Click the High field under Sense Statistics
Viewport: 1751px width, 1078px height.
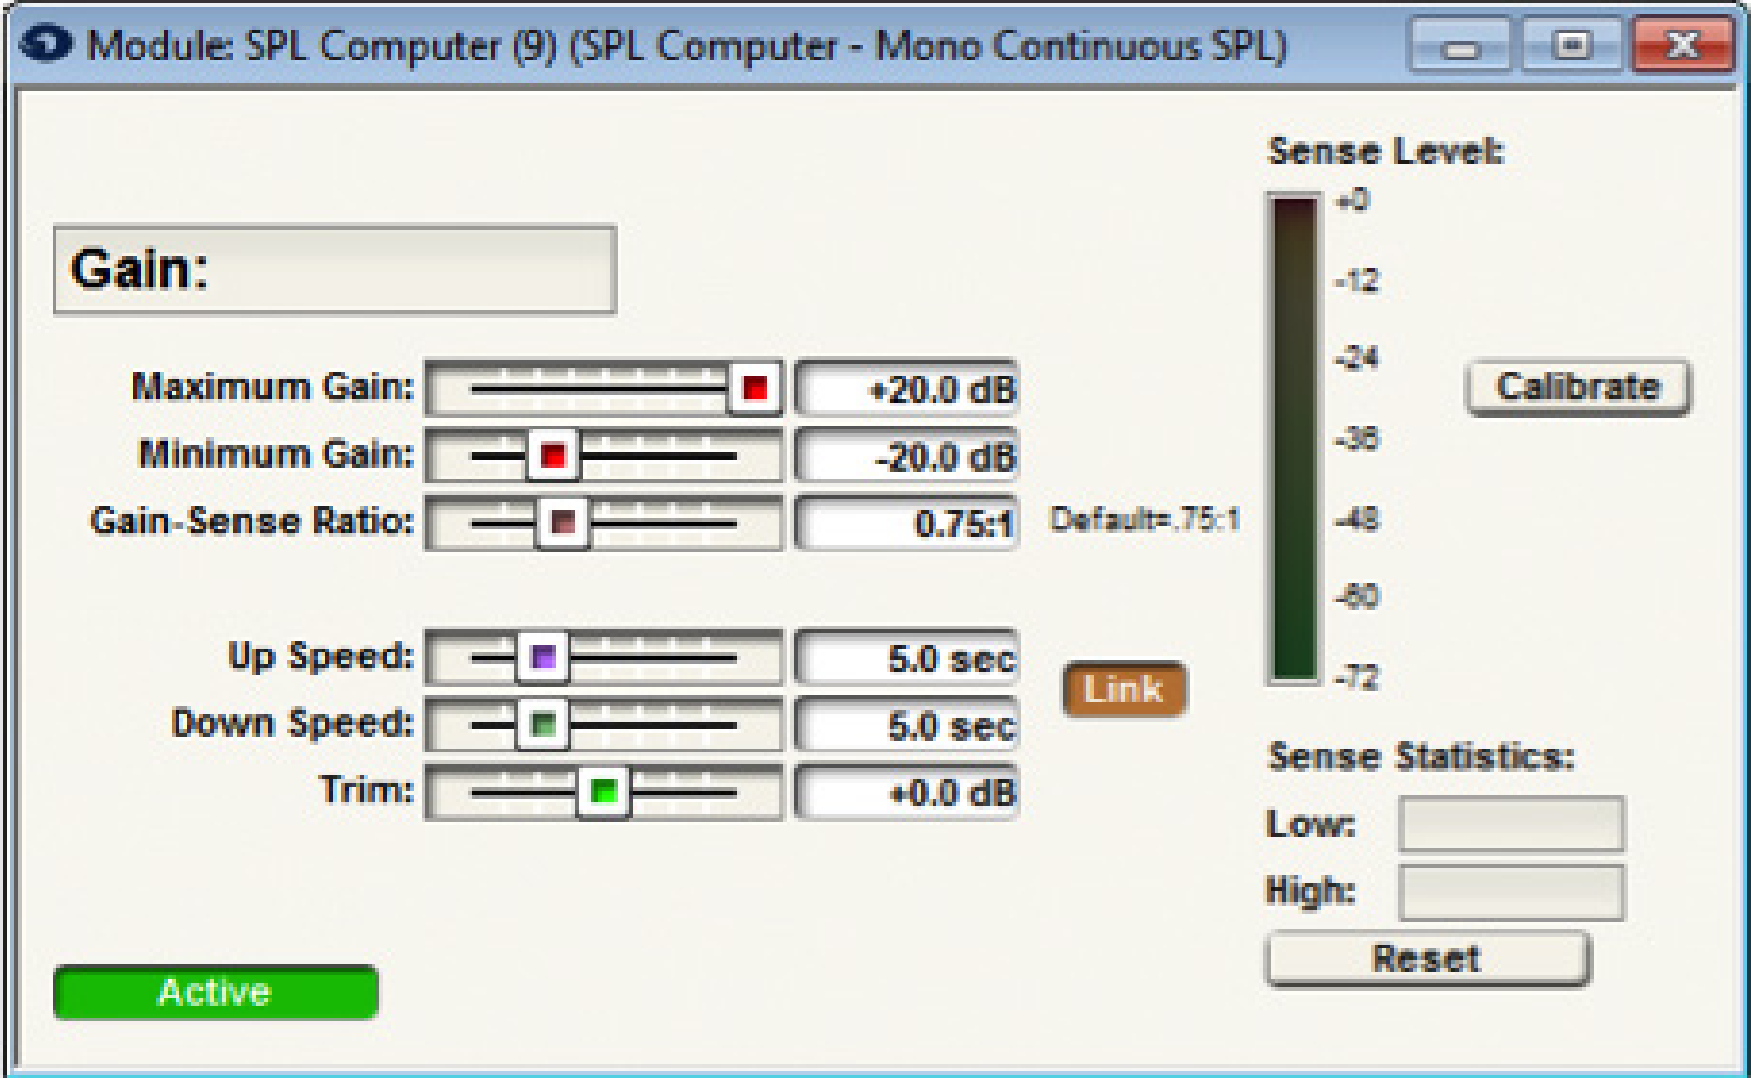click(x=1512, y=892)
